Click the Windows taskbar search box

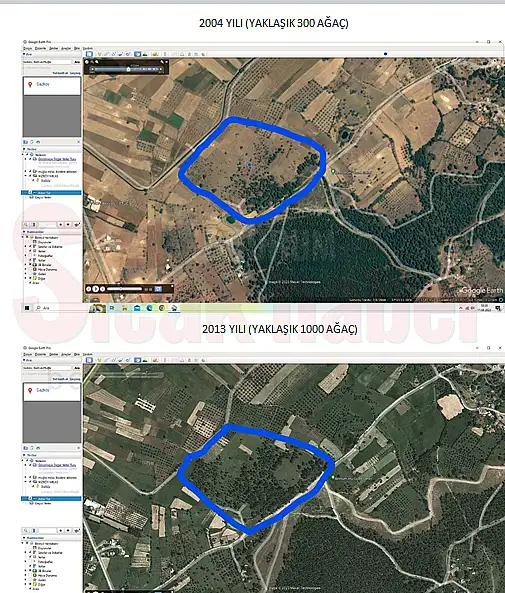(x=61, y=308)
